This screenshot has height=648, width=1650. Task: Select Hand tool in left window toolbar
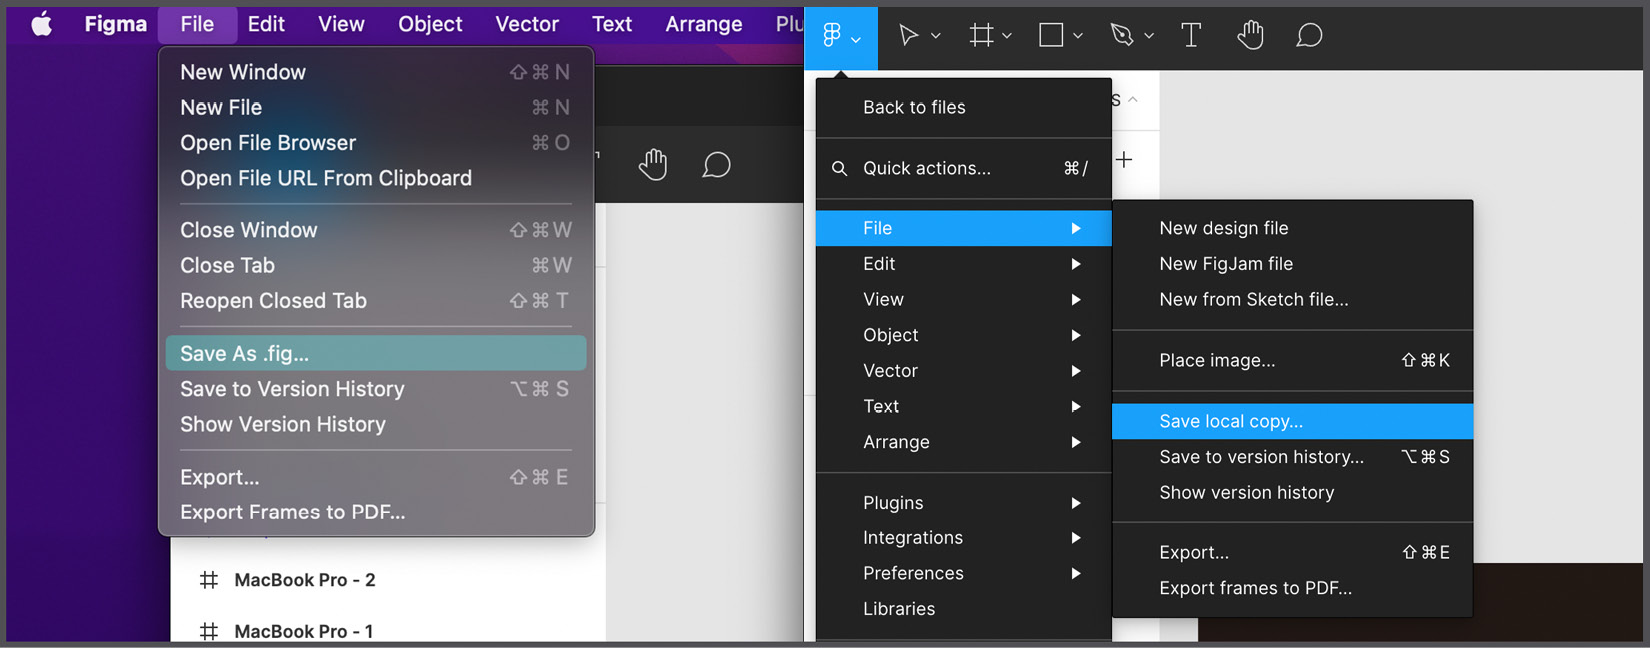653,164
